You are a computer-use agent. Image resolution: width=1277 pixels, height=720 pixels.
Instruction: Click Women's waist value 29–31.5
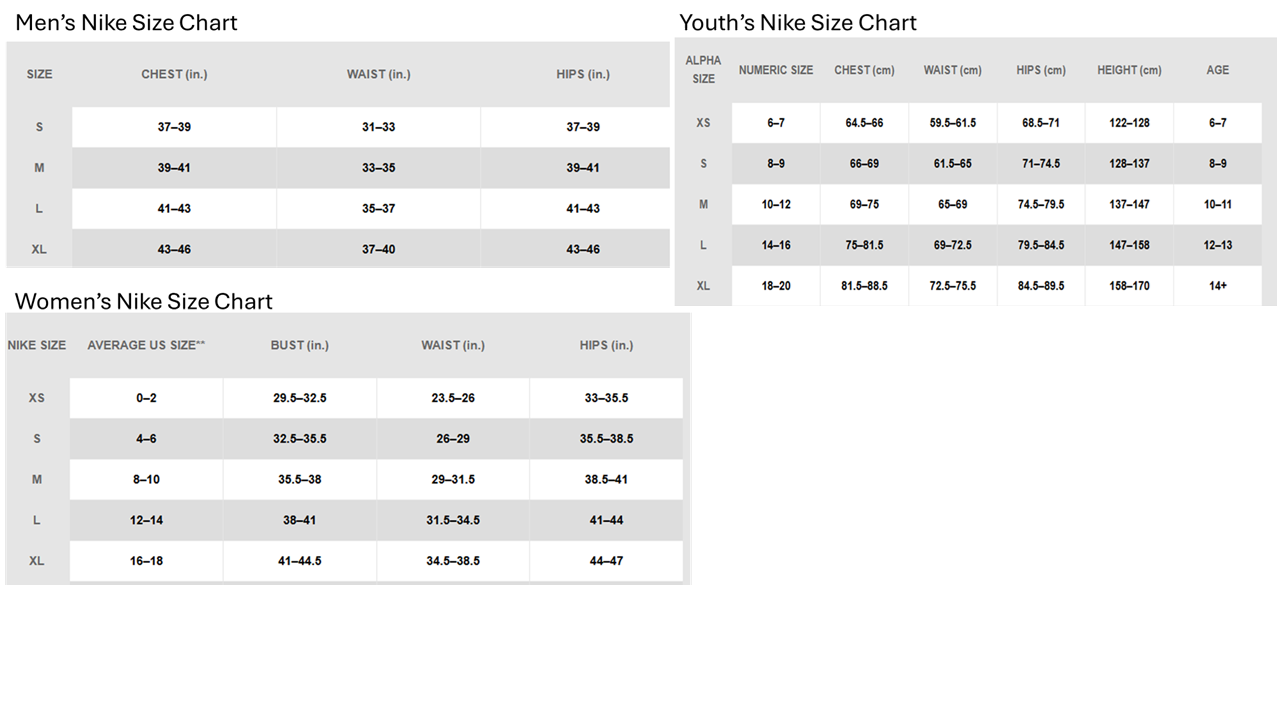(453, 480)
